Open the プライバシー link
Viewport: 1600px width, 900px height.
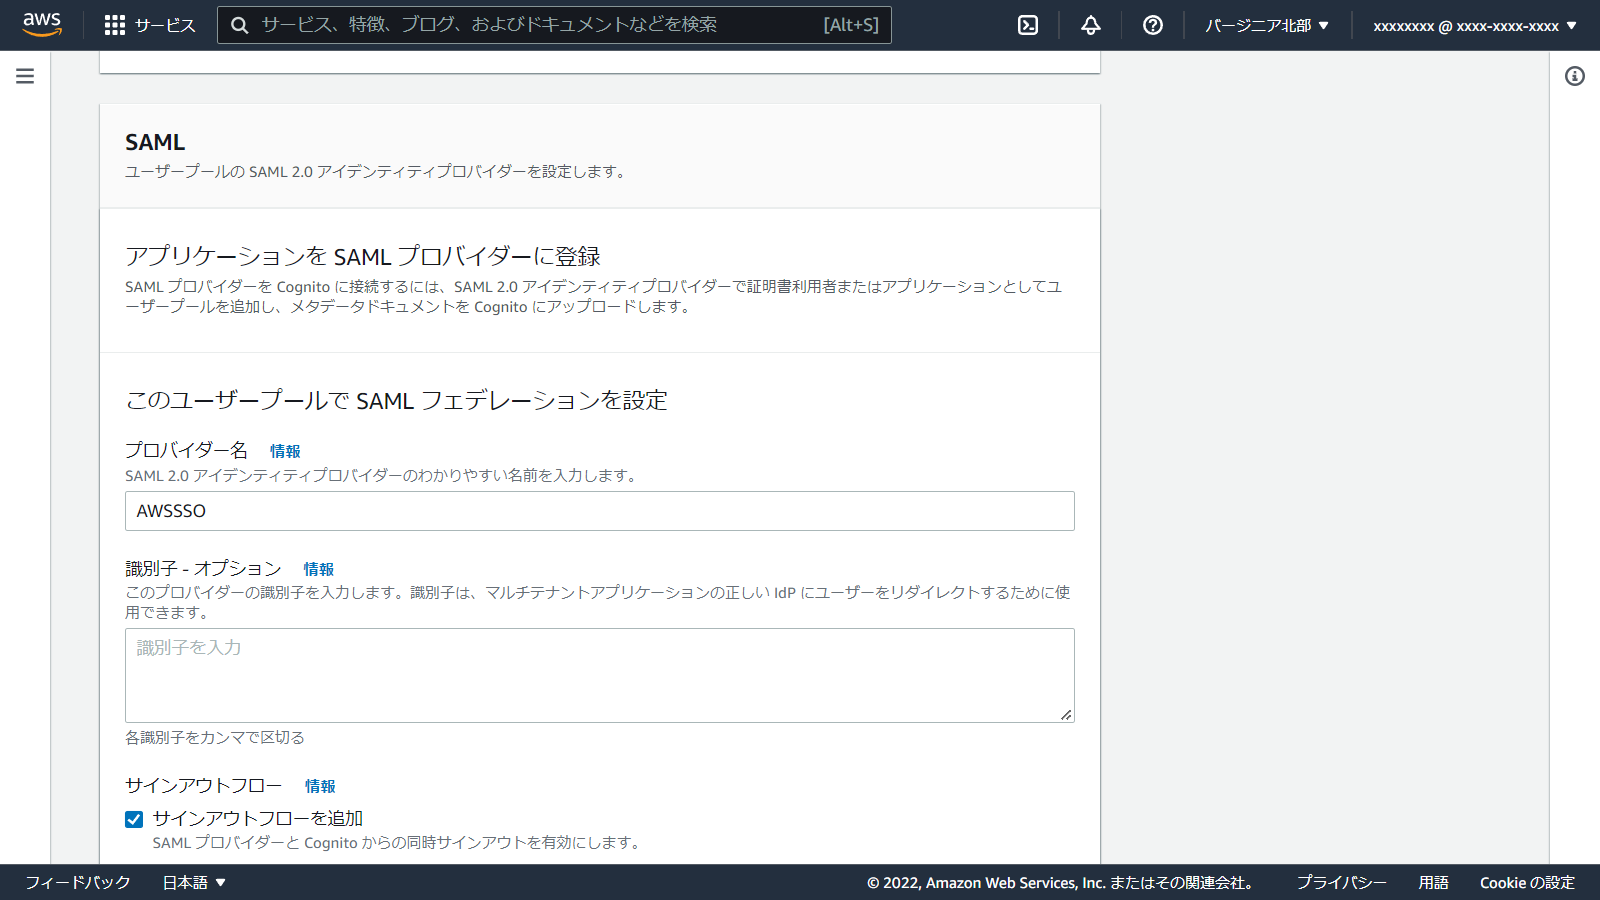click(x=1342, y=882)
